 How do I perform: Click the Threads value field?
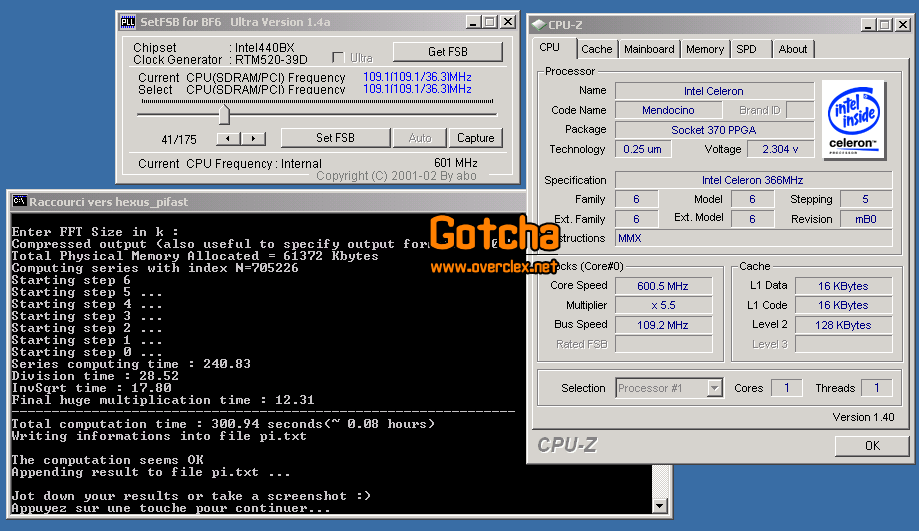tap(877, 388)
